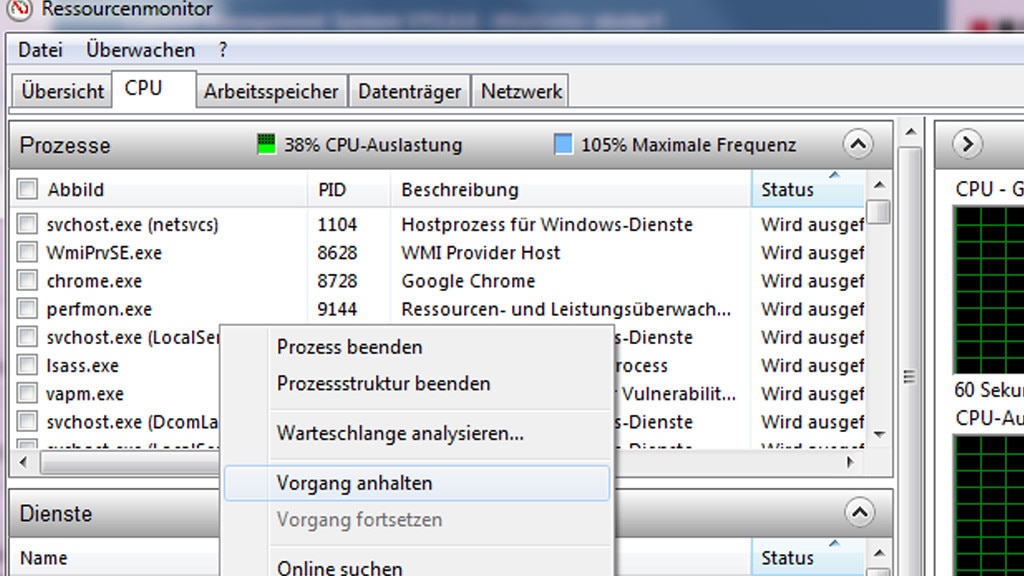Image resolution: width=1024 pixels, height=576 pixels.
Task: Select the CPU tab
Action: click(153, 89)
